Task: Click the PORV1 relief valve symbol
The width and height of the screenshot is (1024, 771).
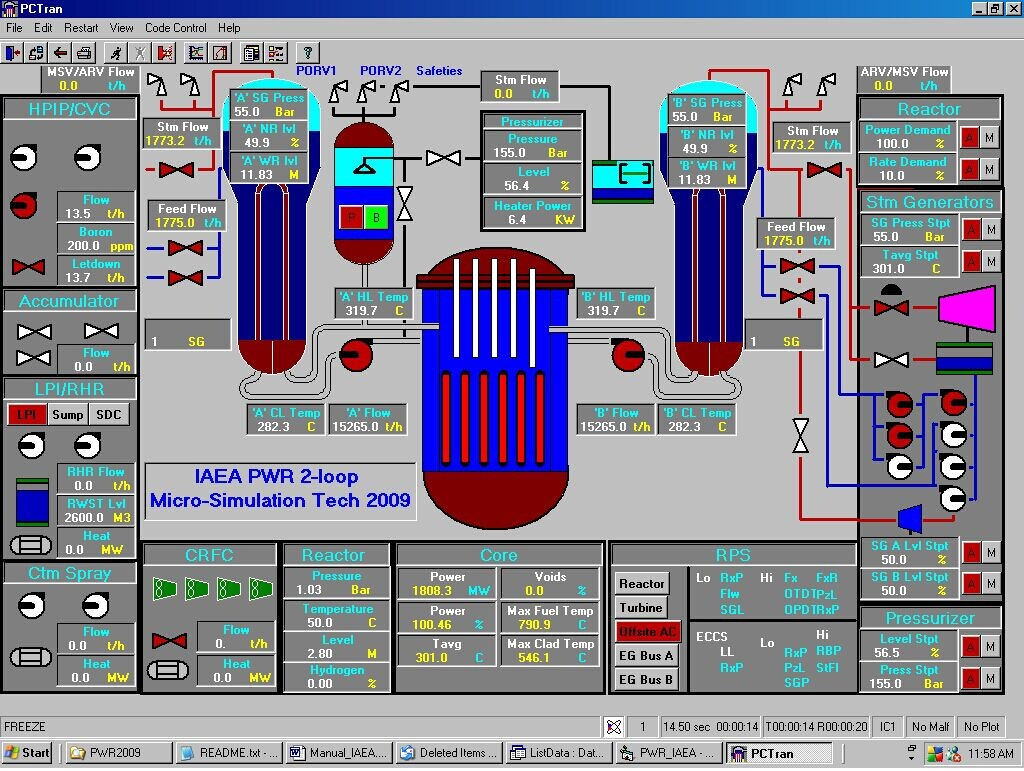Action: [338, 92]
